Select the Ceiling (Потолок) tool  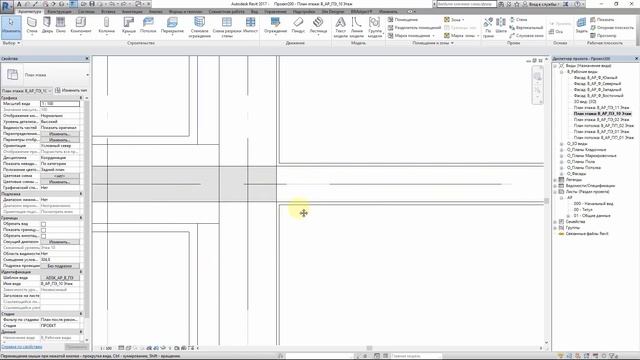(x=148, y=26)
